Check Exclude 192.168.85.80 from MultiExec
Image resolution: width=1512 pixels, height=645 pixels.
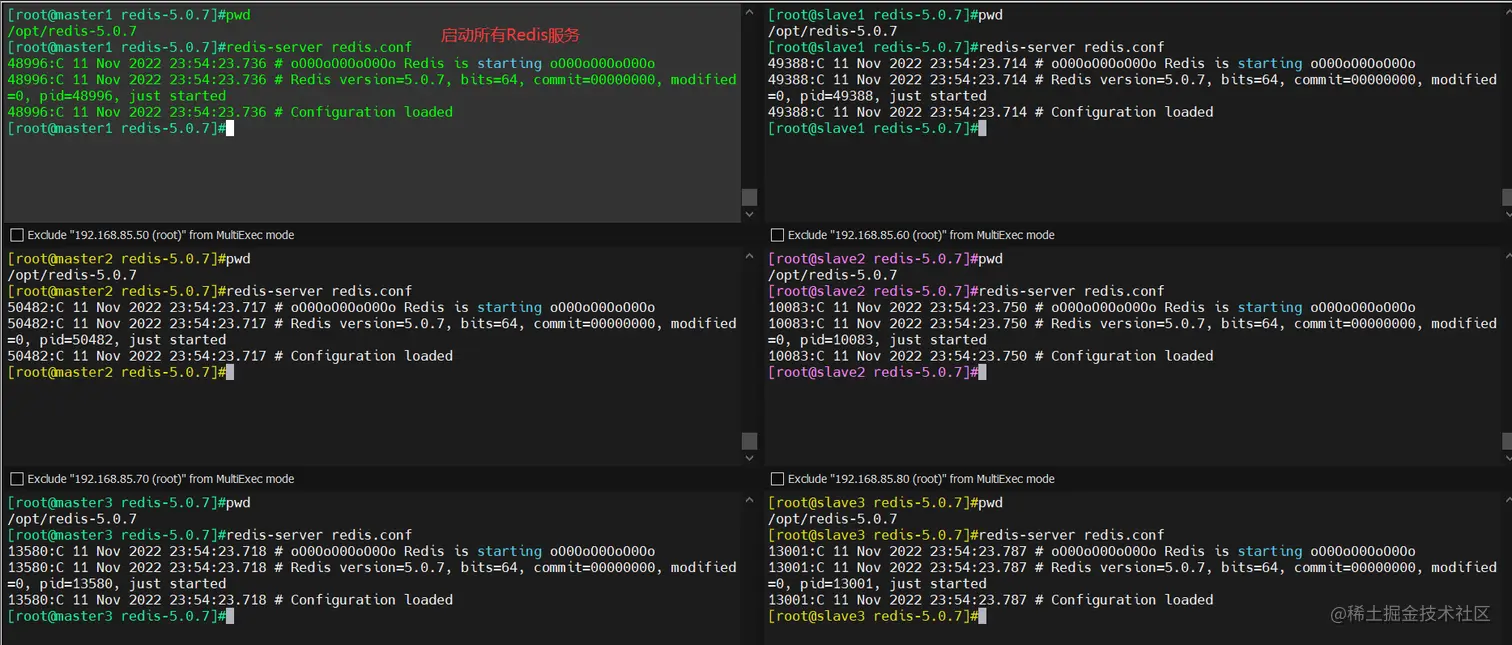click(777, 479)
